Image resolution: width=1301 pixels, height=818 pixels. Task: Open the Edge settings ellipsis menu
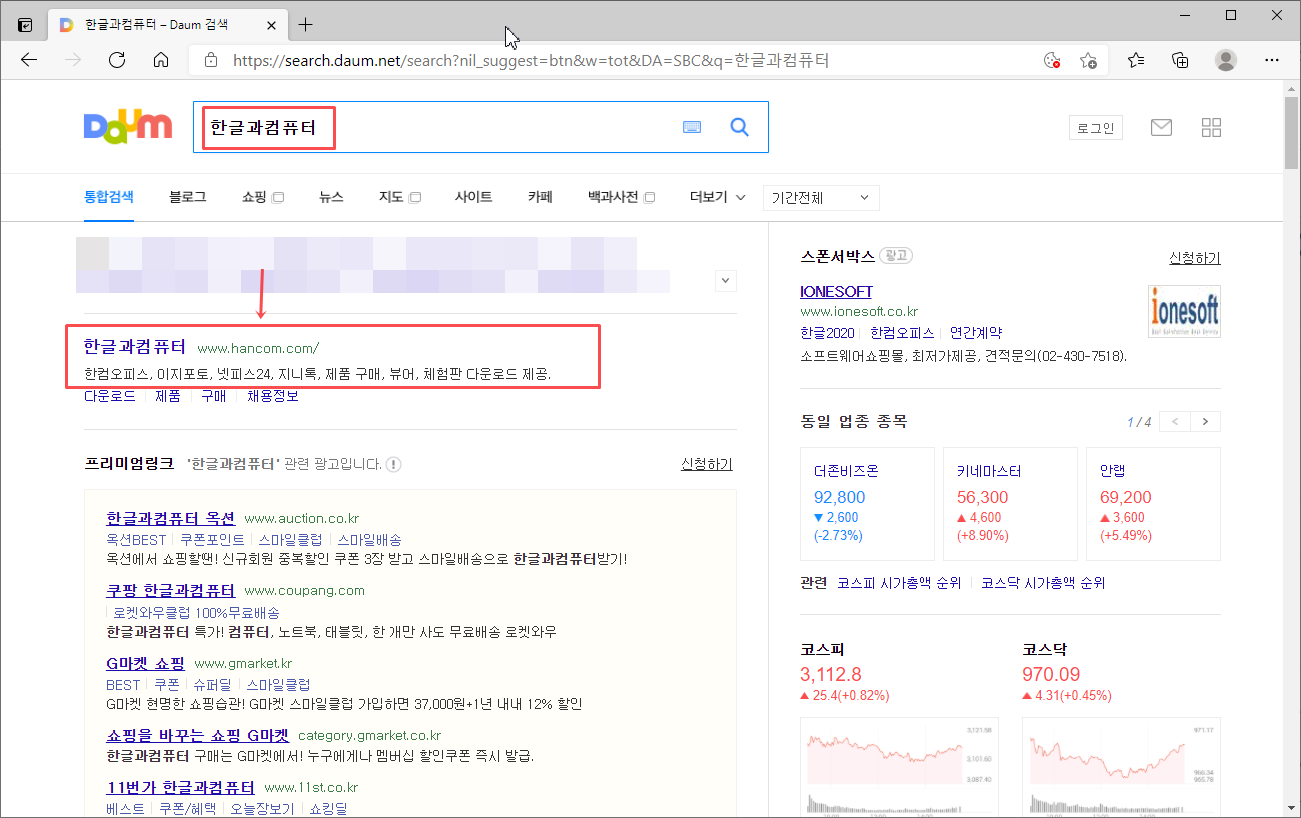pyautogui.click(x=1272, y=60)
